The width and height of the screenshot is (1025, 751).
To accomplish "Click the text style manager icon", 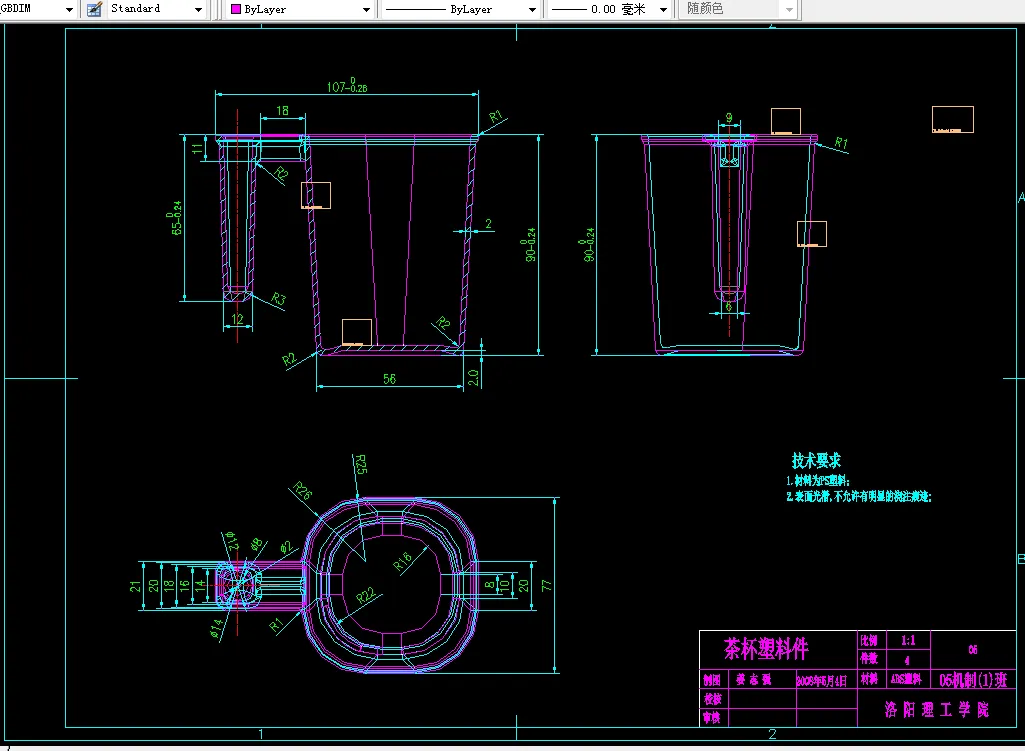I will (94, 9).
